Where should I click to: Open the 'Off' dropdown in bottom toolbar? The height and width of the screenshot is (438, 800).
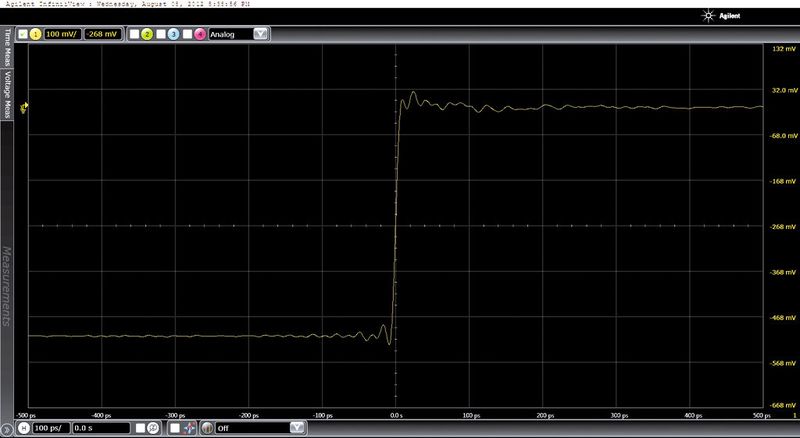(297, 428)
